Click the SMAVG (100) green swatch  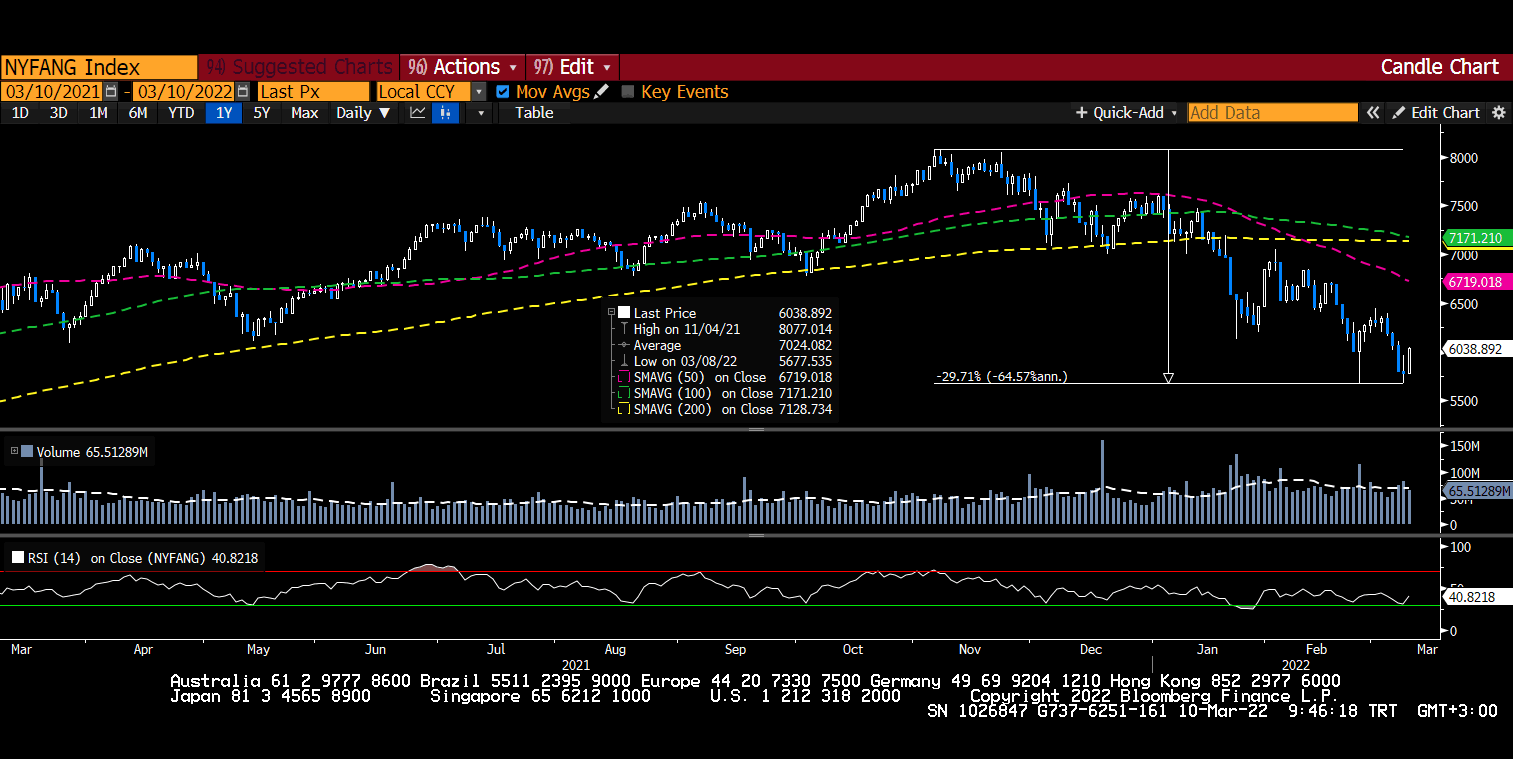pyautogui.click(x=625, y=393)
